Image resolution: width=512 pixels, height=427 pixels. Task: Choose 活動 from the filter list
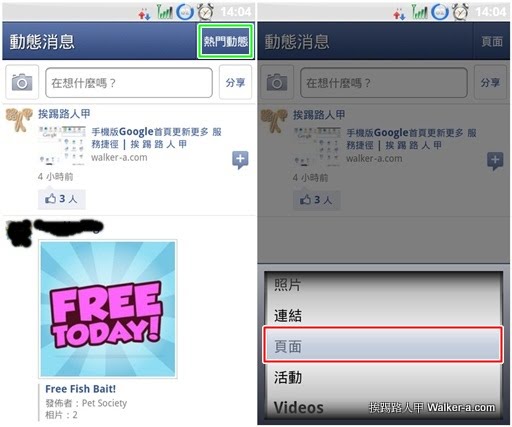[x=382, y=377]
